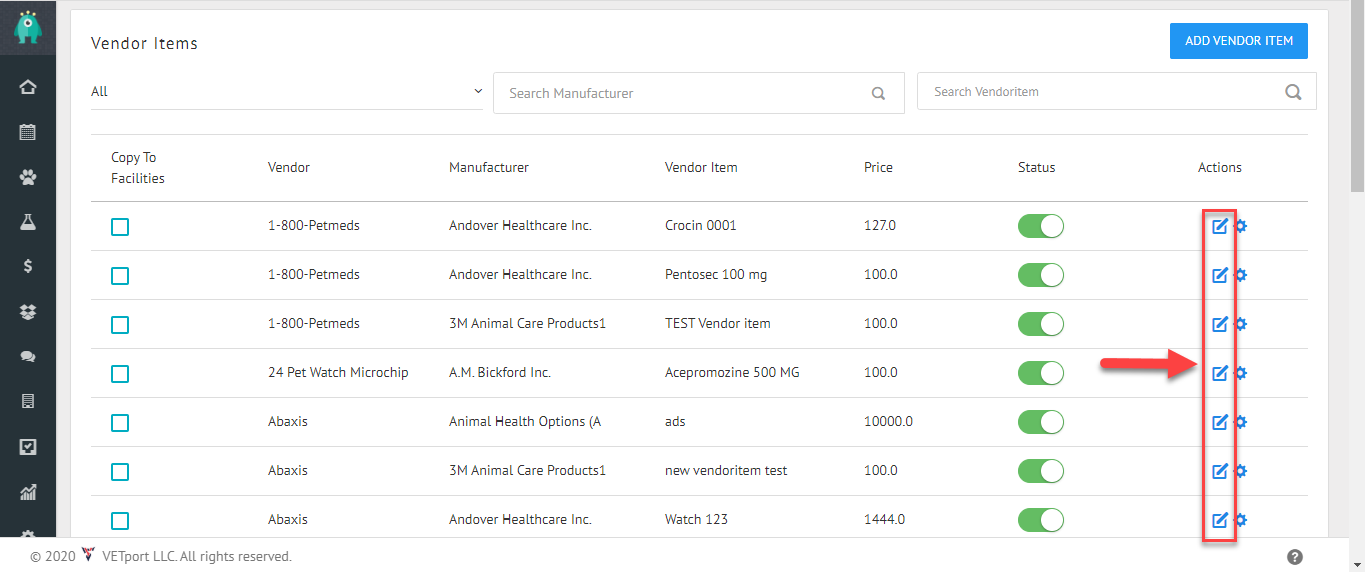Open the bar chart reports icon in the sidebar
The height and width of the screenshot is (572, 1365).
click(28, 492)
